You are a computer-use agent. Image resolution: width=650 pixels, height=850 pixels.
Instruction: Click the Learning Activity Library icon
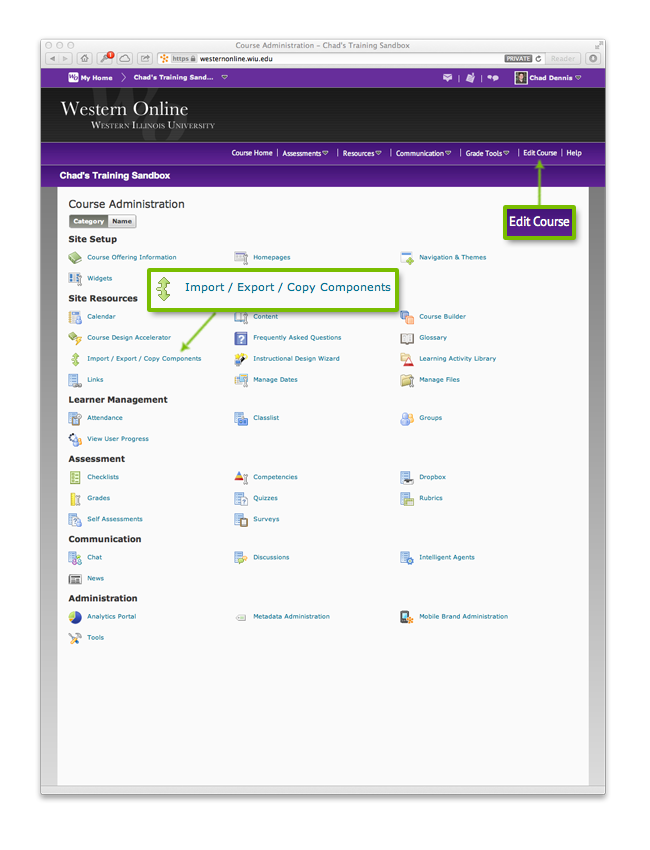coord(407,359)
